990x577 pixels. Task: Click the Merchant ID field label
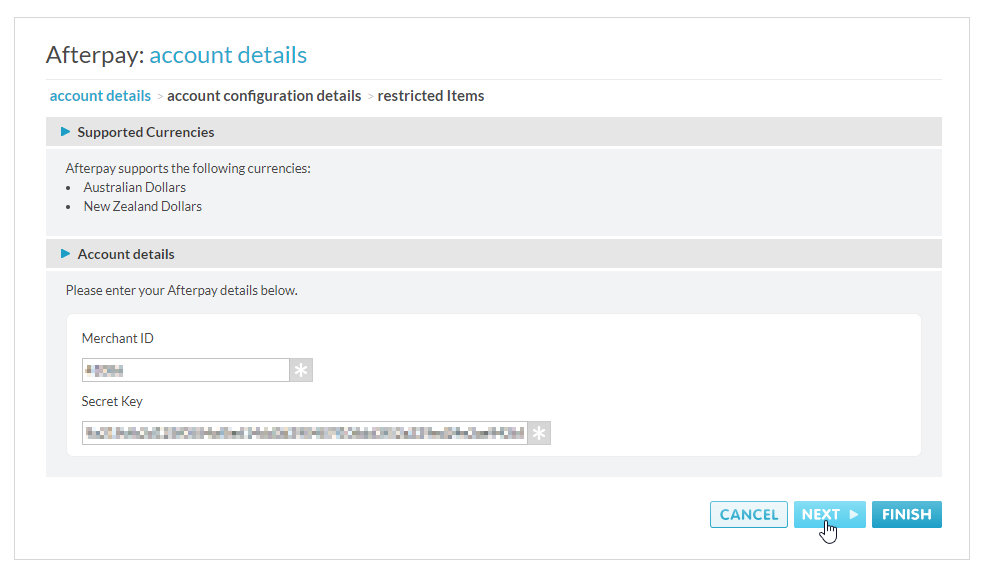118,338
